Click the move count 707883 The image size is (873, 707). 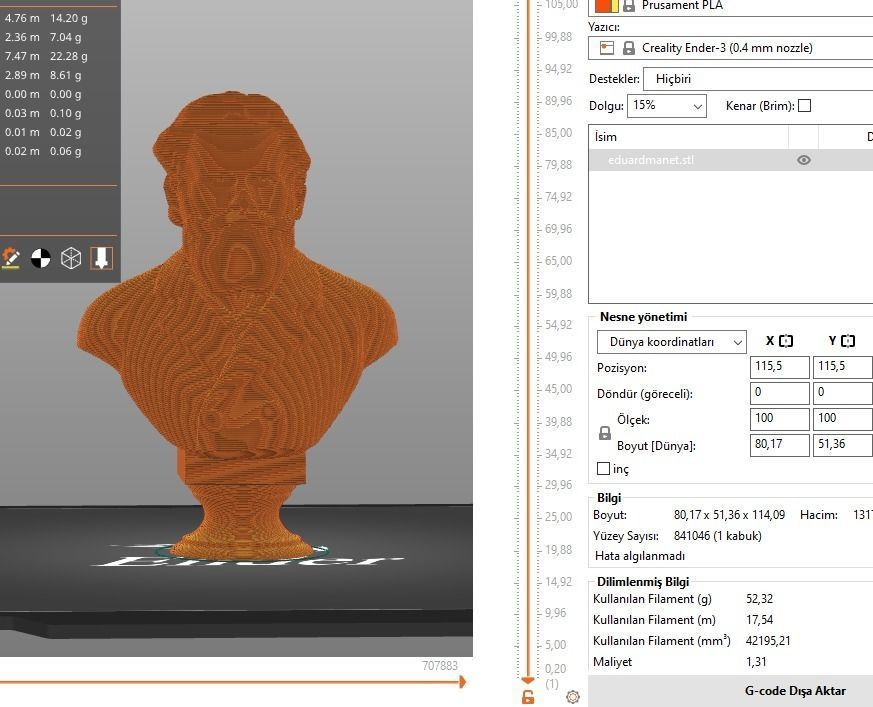440,666
